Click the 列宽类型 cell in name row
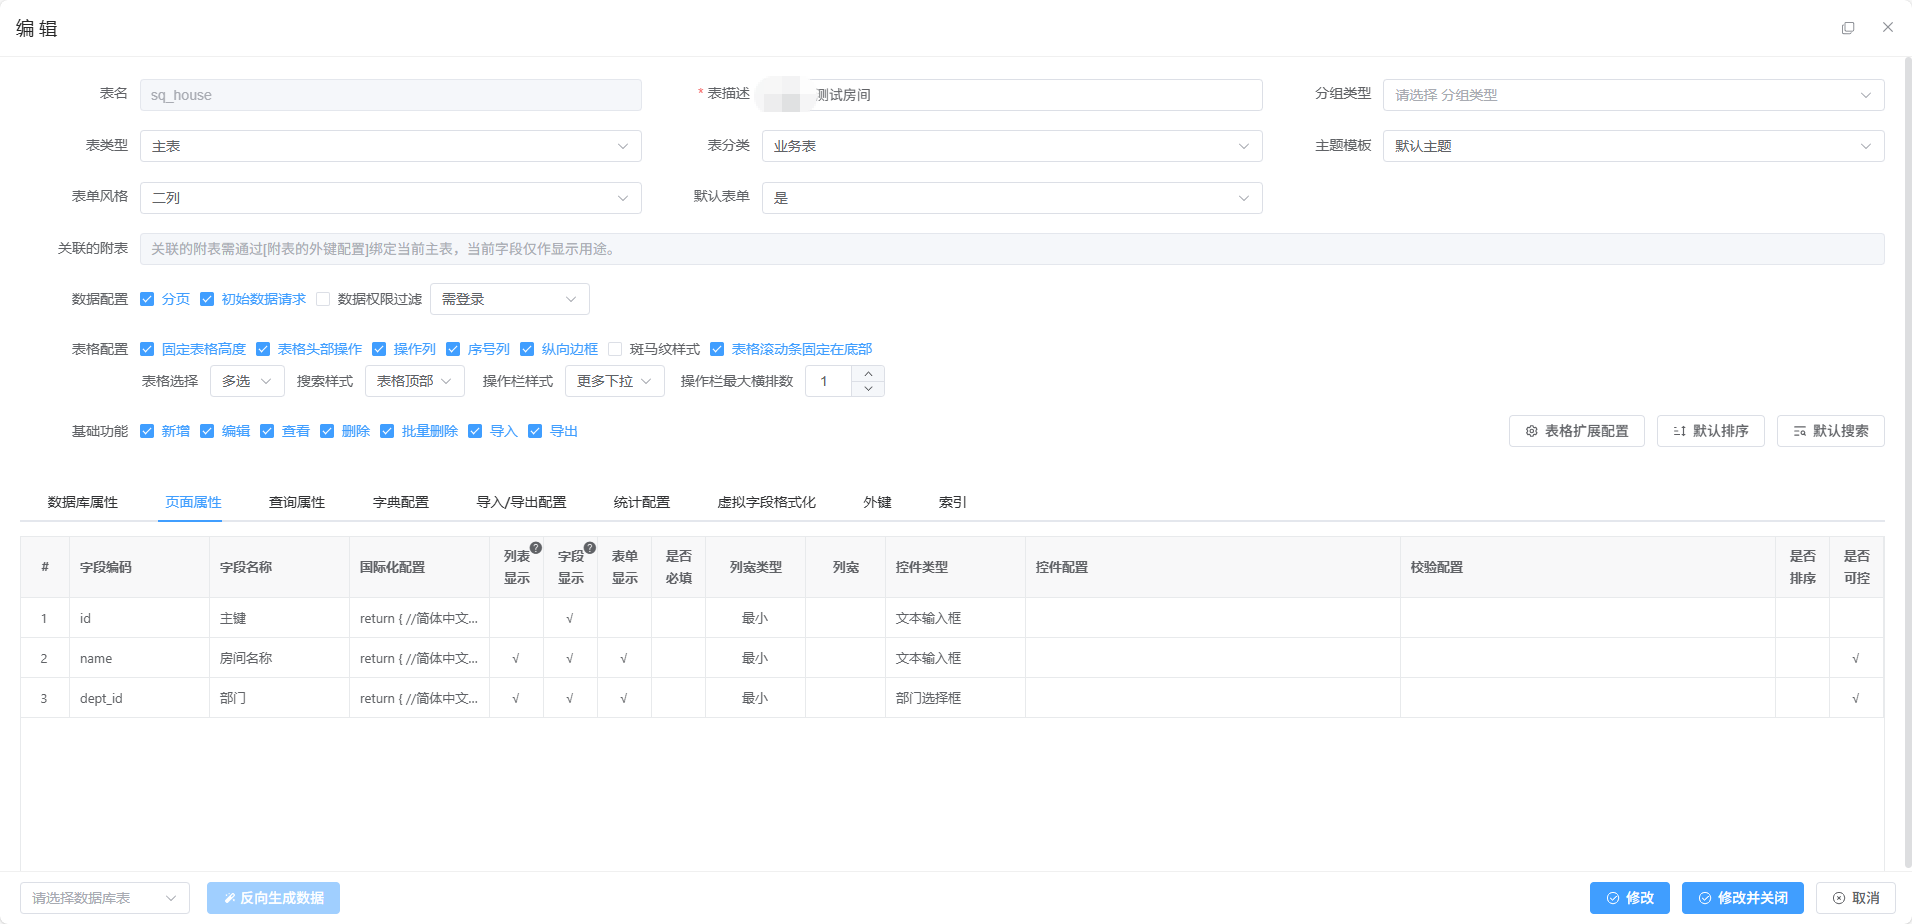Screen dimensions: 1912x924 point(755,658)
